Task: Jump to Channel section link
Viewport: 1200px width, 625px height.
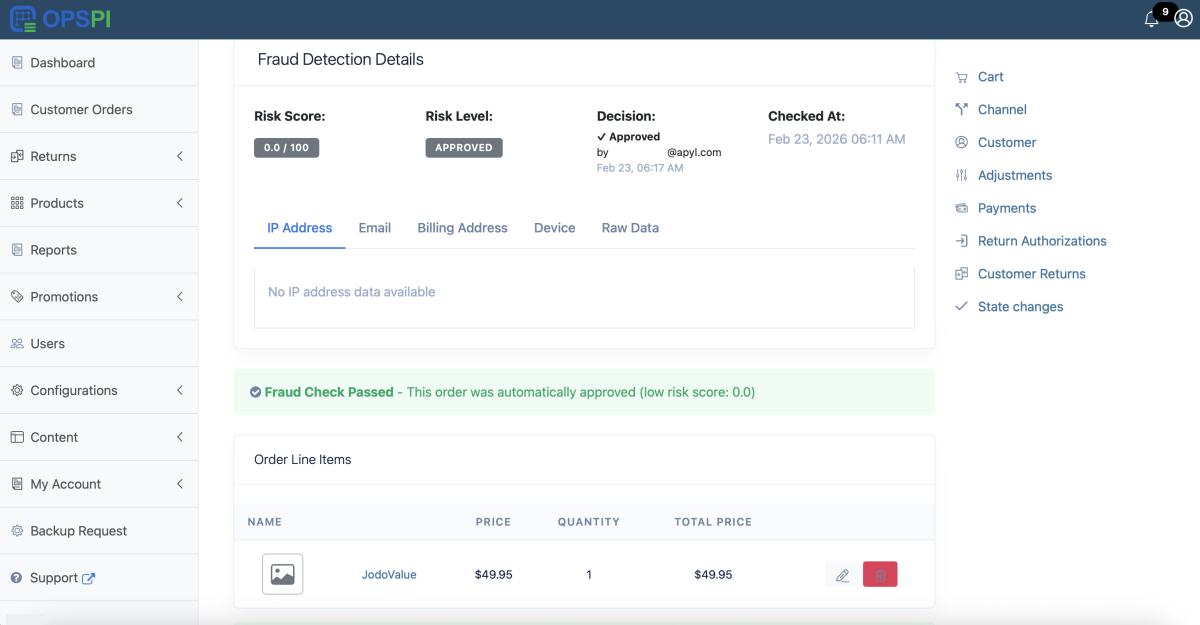Action: click(x=1002, y=109)
